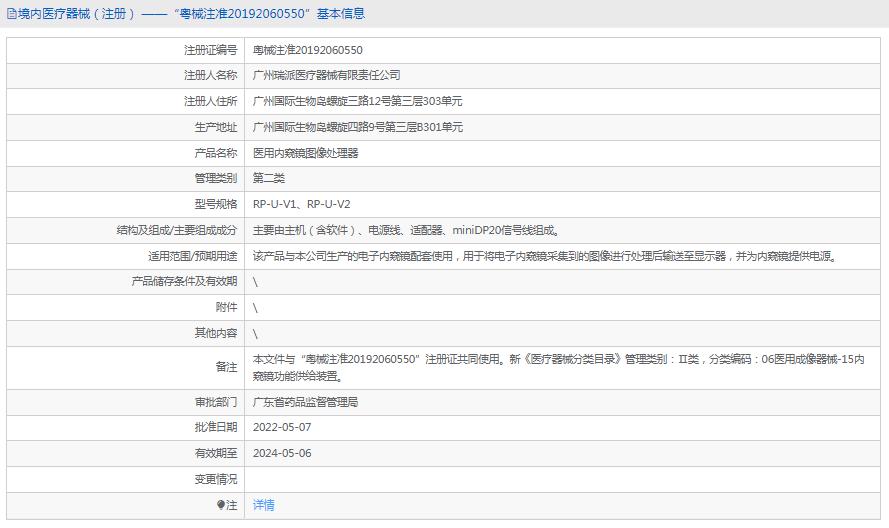Click the 有效期至 label
889x528 pixels.
click(x=216, y=453)
